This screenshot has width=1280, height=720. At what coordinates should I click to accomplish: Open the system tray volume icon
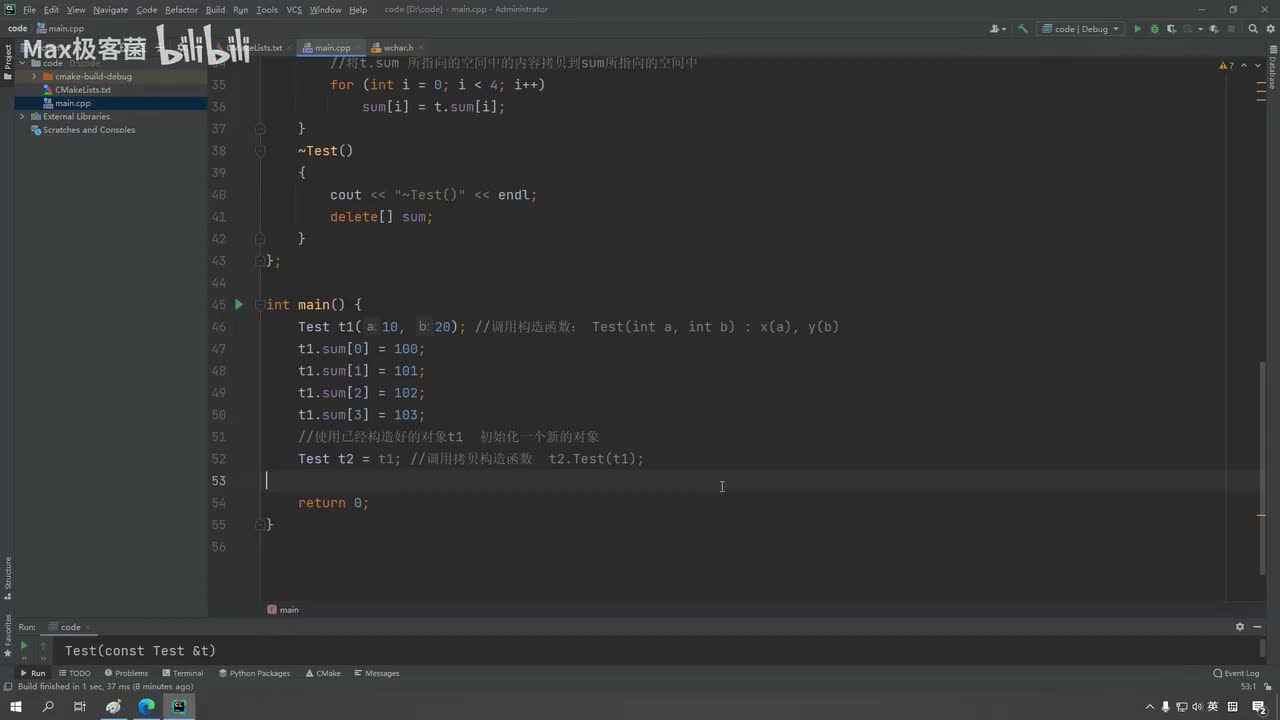[x=1197, y=707]
